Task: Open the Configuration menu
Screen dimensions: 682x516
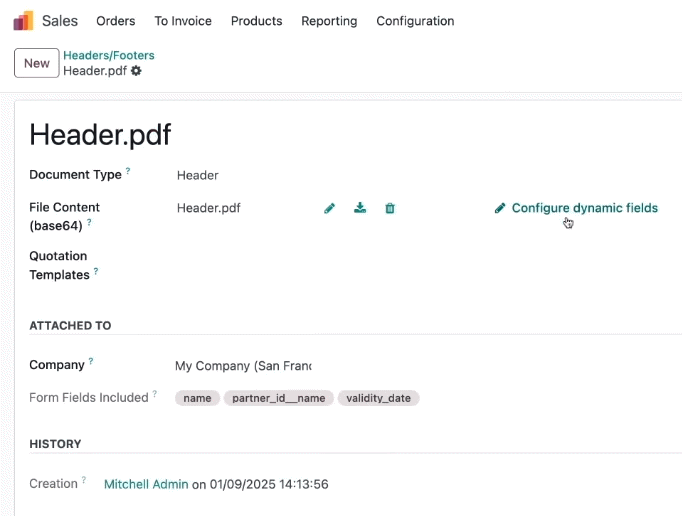Action: click(415, 21)
